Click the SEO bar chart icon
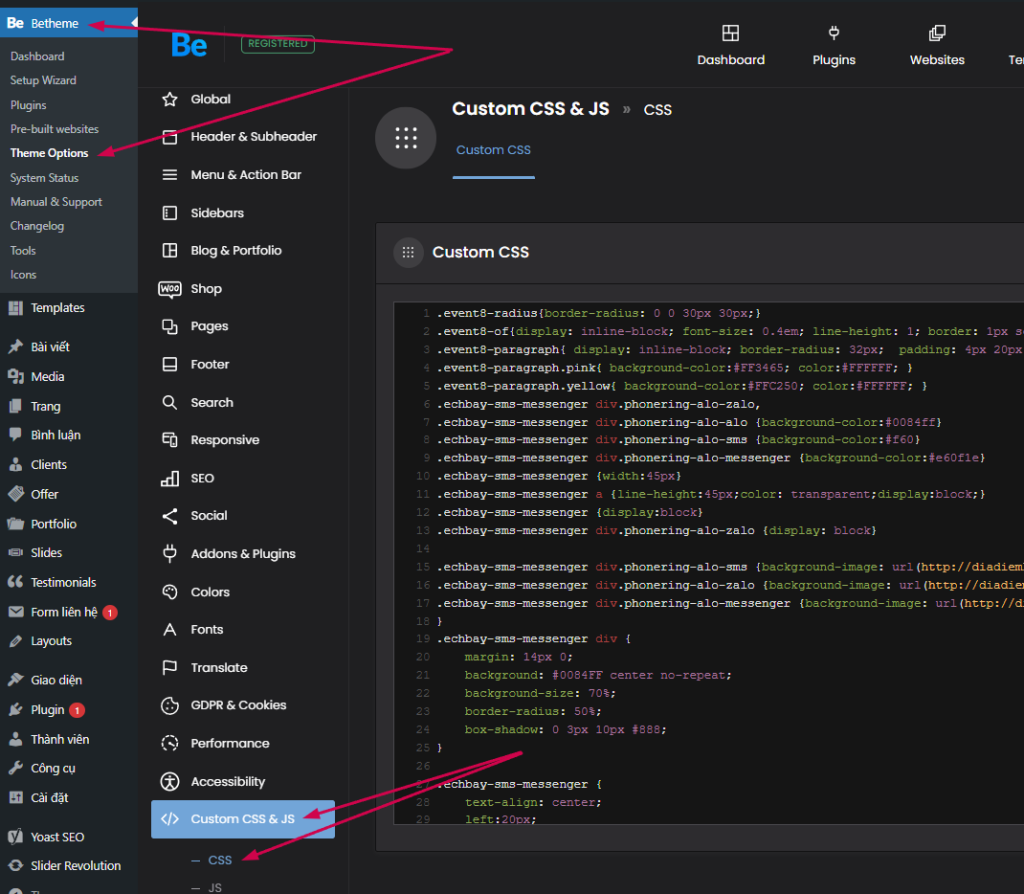 [170, 478]
